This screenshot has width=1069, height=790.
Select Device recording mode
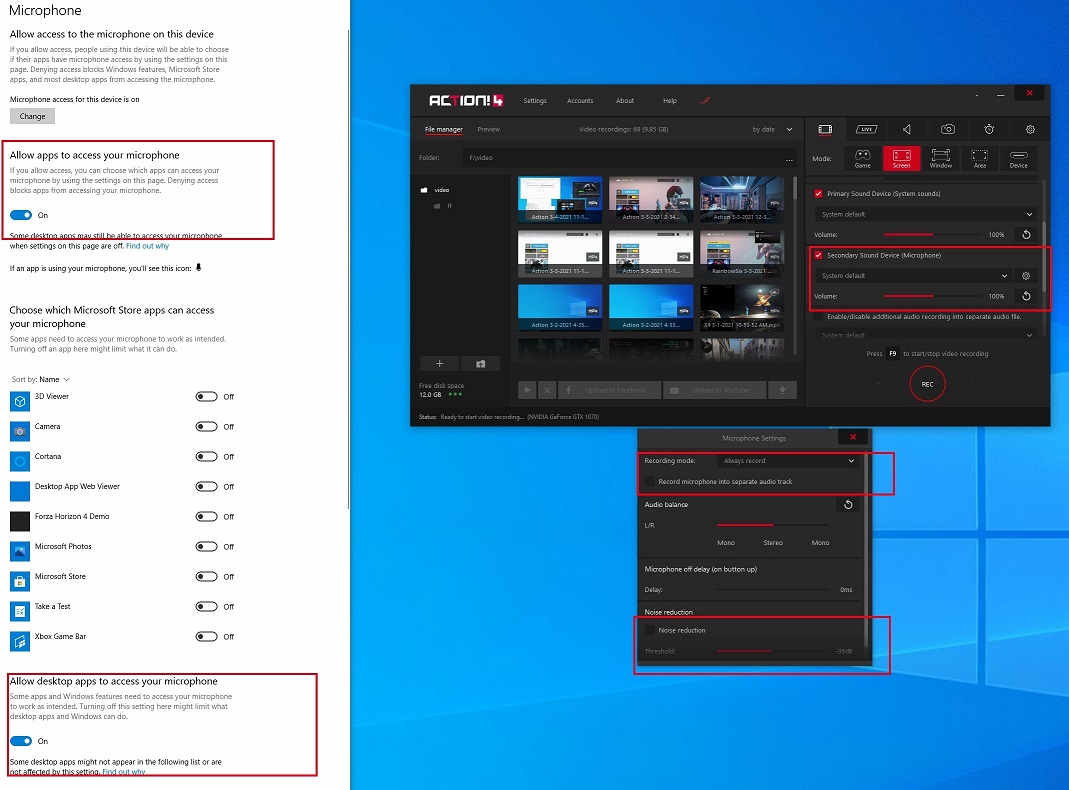1019,158
